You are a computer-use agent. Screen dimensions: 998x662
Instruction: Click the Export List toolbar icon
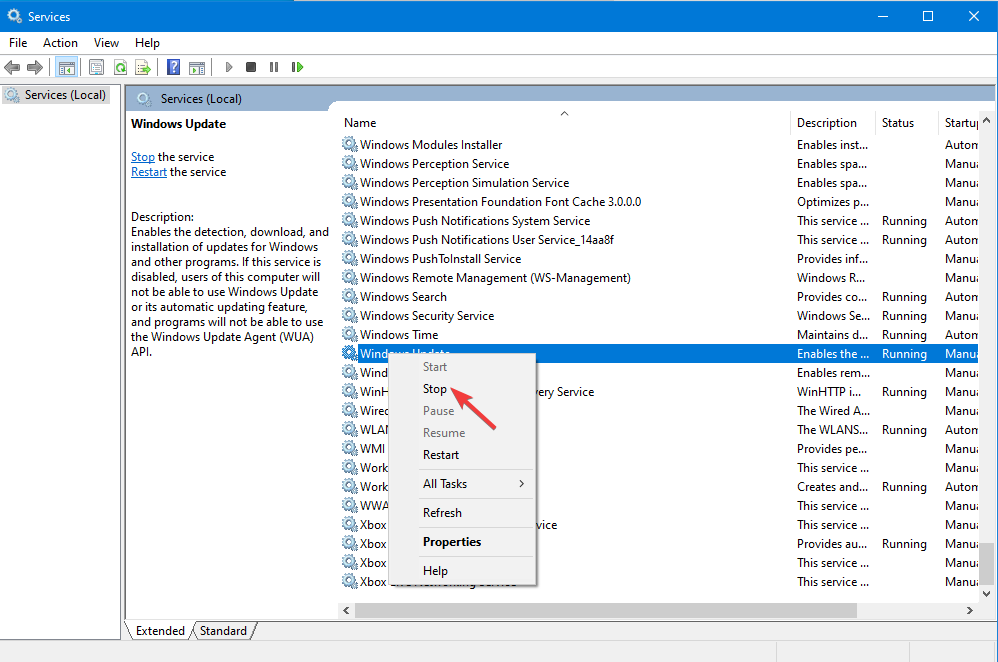point(143,67)
